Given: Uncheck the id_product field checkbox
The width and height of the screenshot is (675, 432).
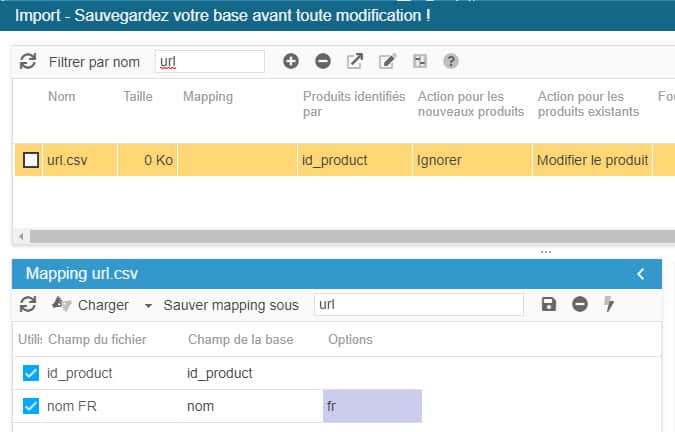Looking at the screenshot, I should point(31,373).
